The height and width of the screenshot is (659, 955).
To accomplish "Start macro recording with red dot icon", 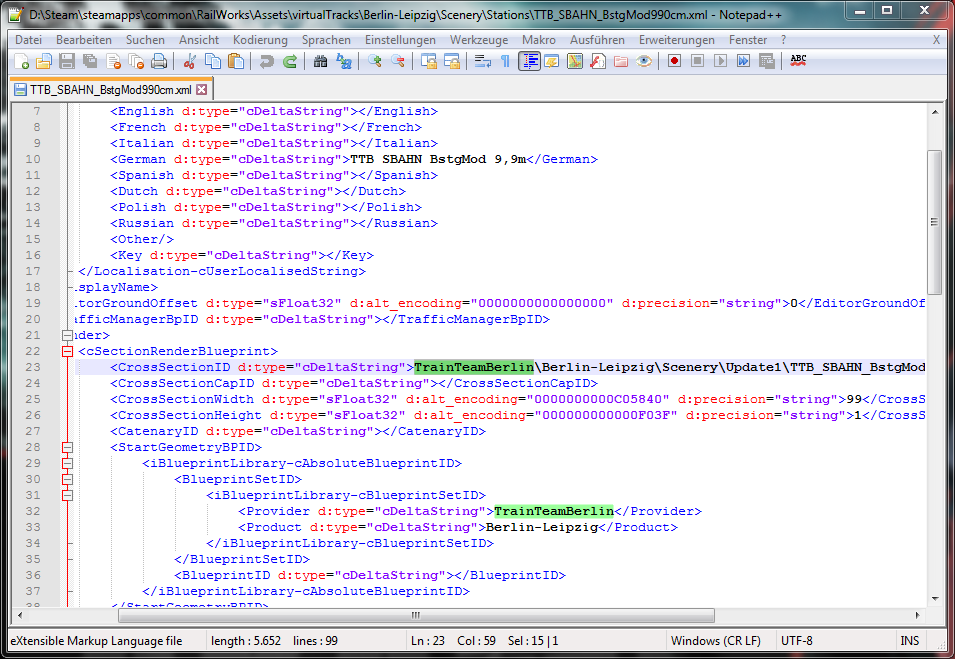I will point(675,62).
